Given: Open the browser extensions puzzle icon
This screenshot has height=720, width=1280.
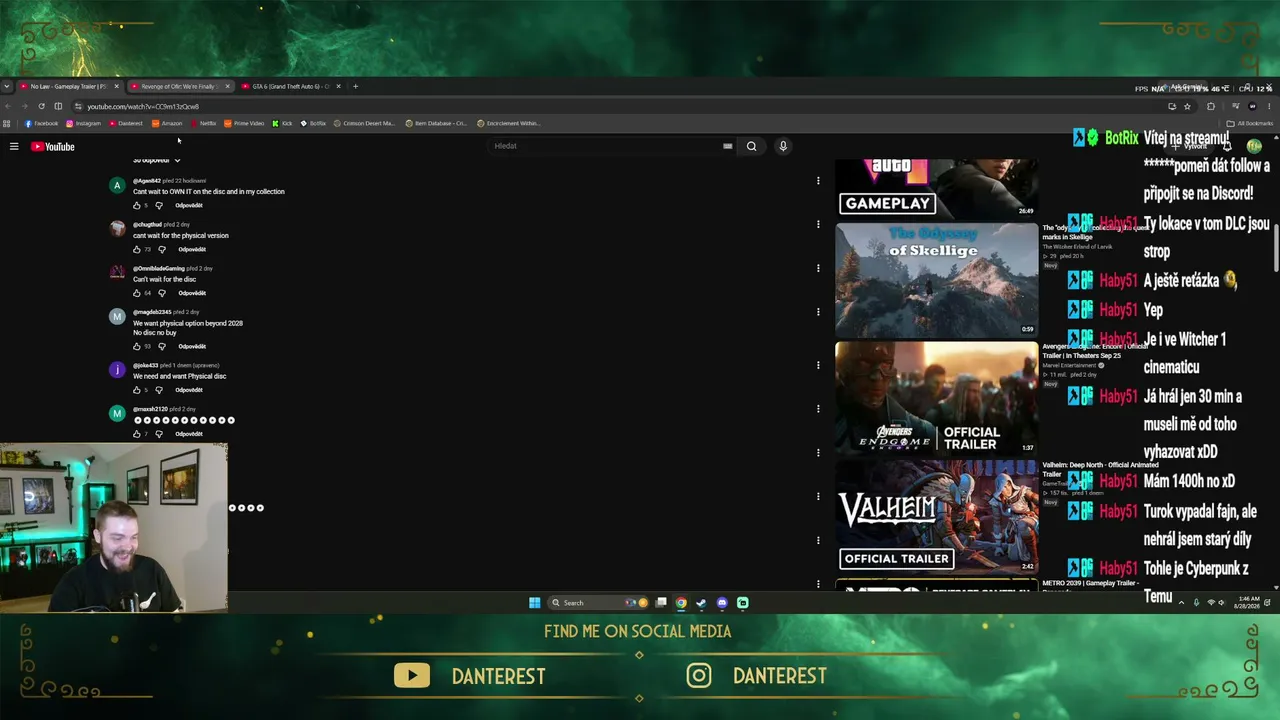Looking at the screenshot, I should (1211, 106).
